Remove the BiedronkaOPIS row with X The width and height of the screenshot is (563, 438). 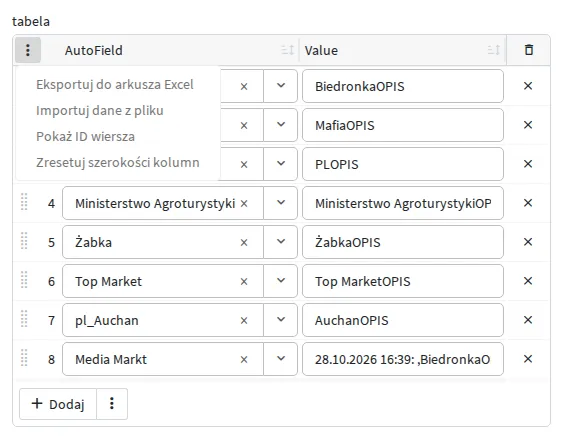(x=528, y=86)
